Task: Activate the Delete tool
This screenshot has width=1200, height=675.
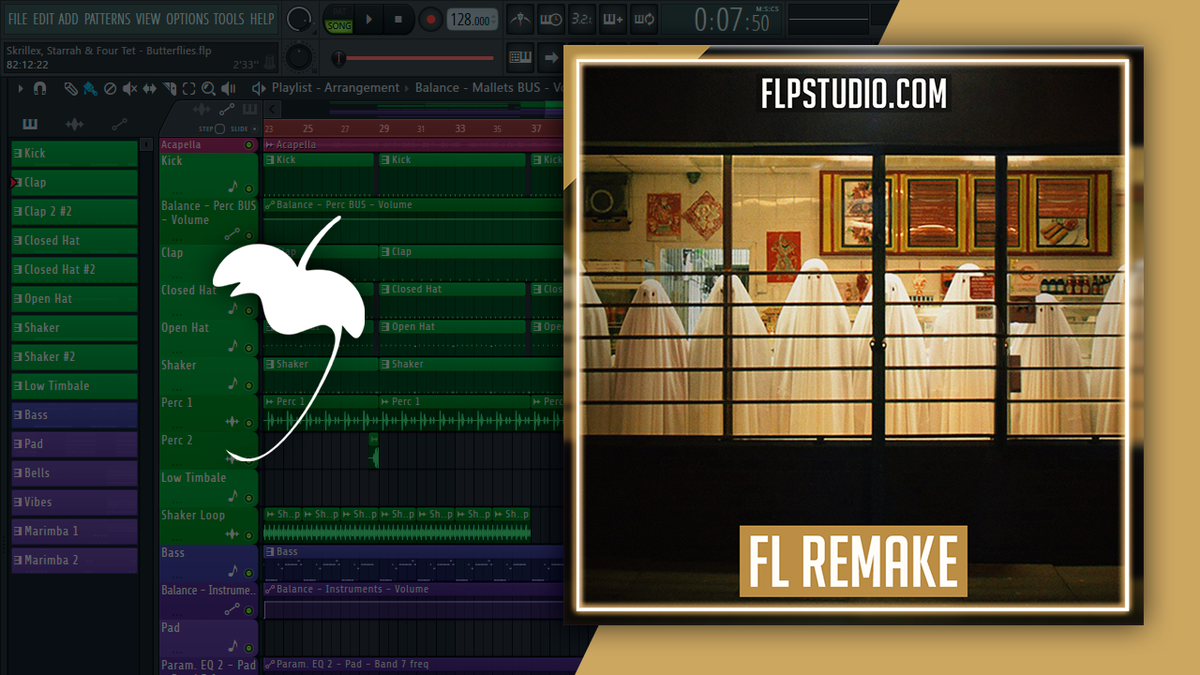Action: [110, 88]
